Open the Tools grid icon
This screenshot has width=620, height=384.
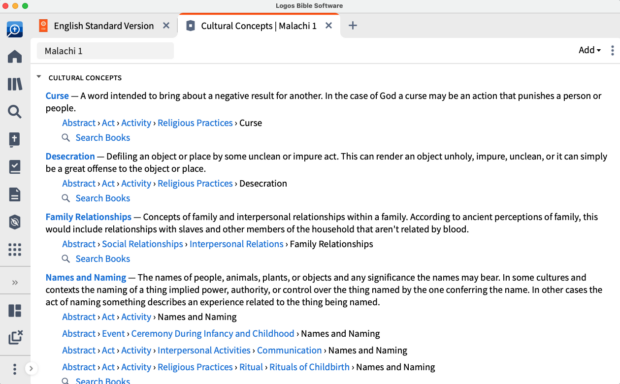15,250
